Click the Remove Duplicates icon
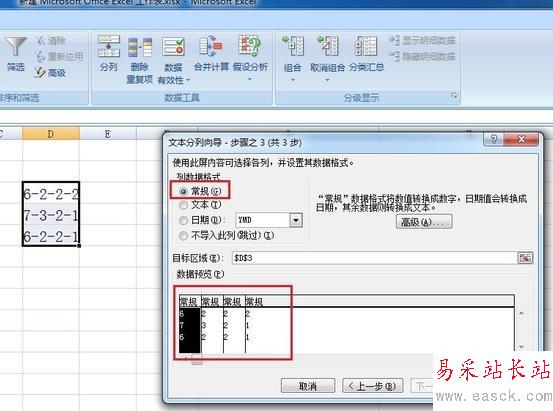 tap(140, 47)
